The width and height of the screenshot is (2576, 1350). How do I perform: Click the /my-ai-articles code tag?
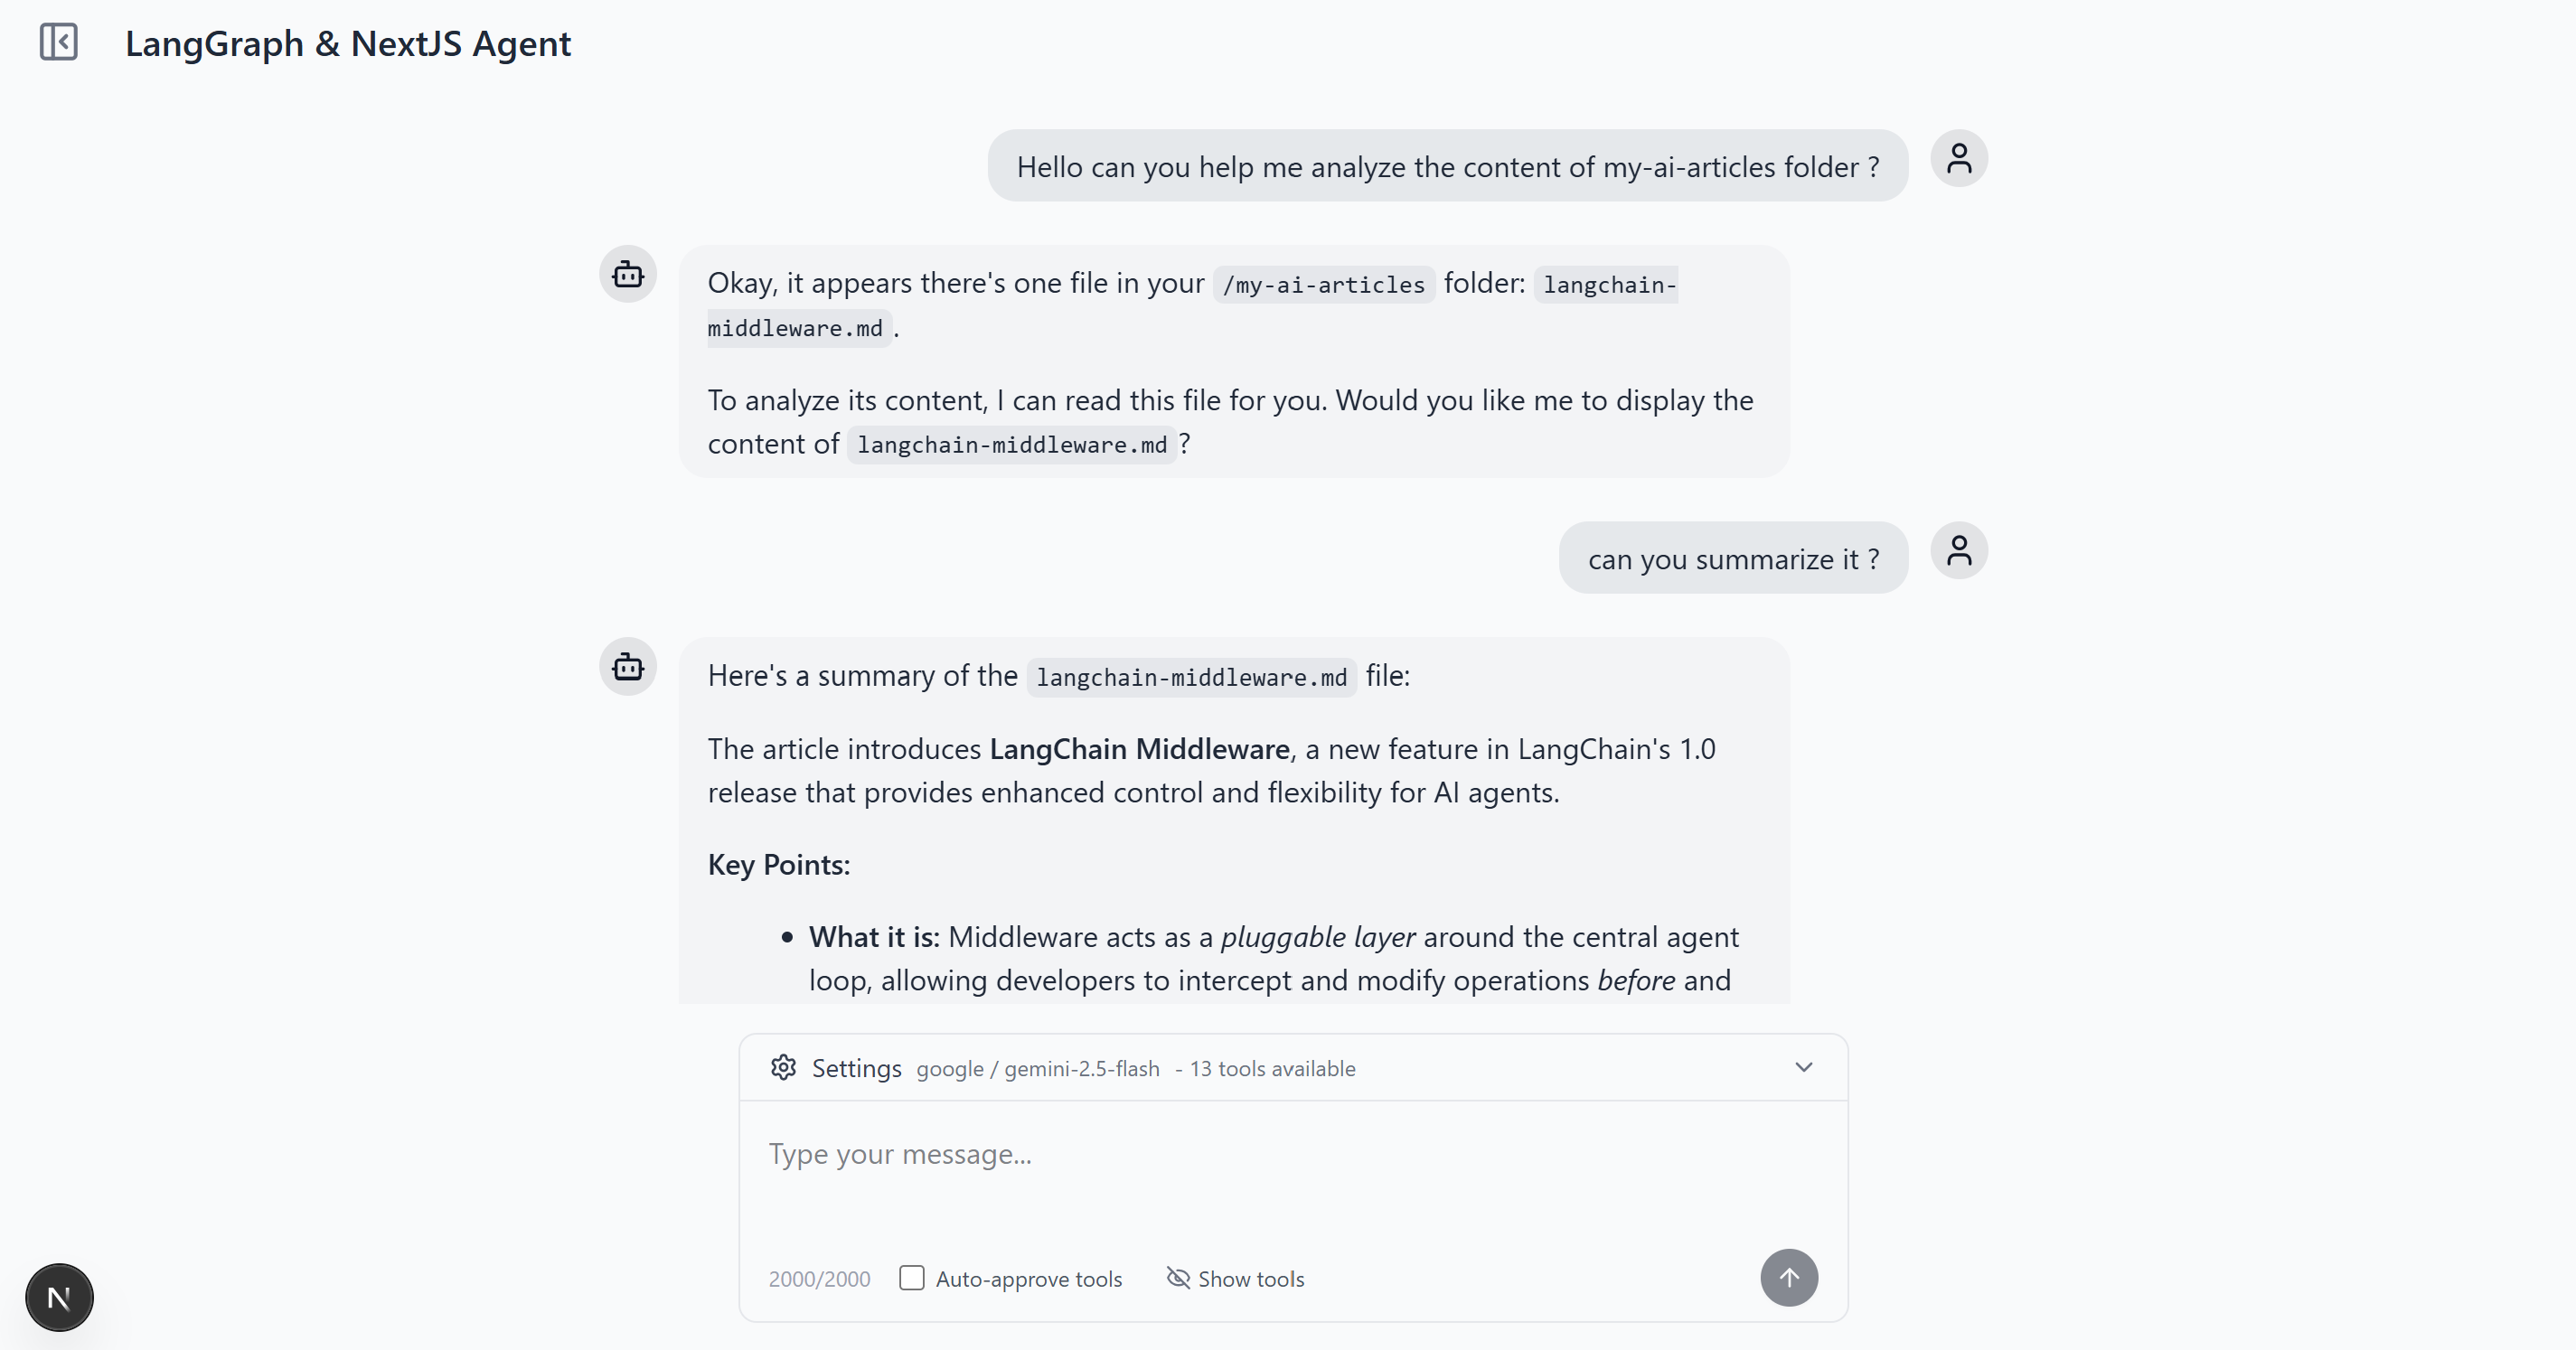(1323, 285)
